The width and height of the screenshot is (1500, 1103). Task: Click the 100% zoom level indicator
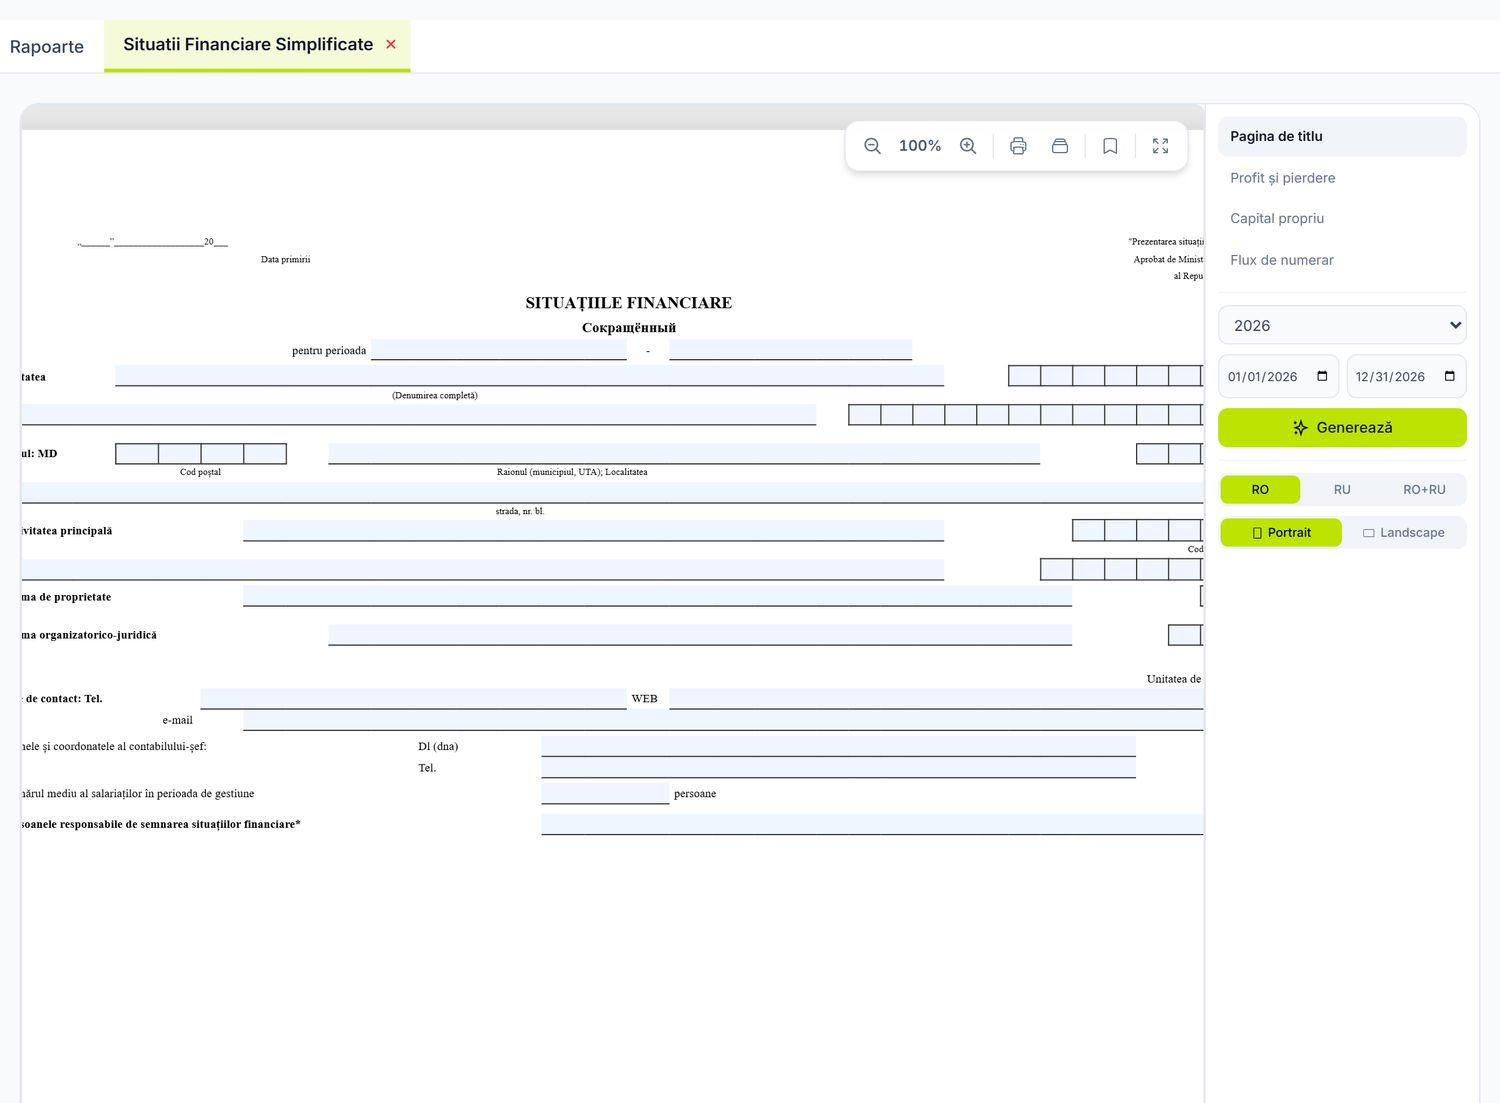(920, 146)
